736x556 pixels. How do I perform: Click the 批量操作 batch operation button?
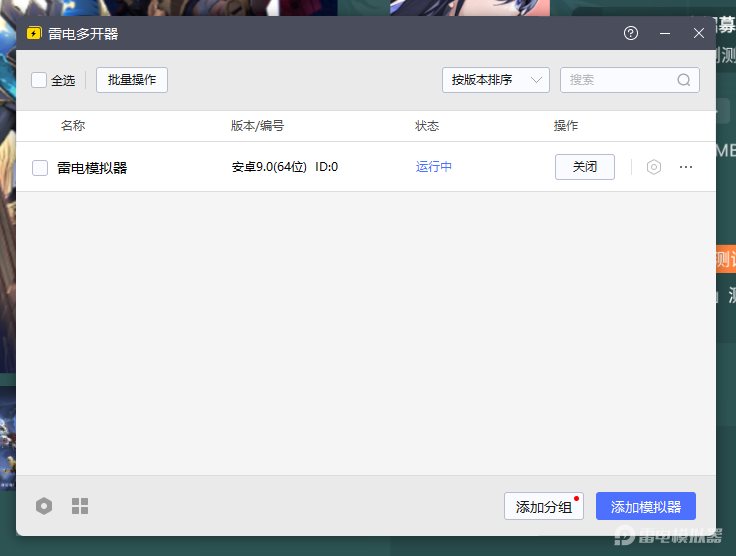tap(132, 80)
